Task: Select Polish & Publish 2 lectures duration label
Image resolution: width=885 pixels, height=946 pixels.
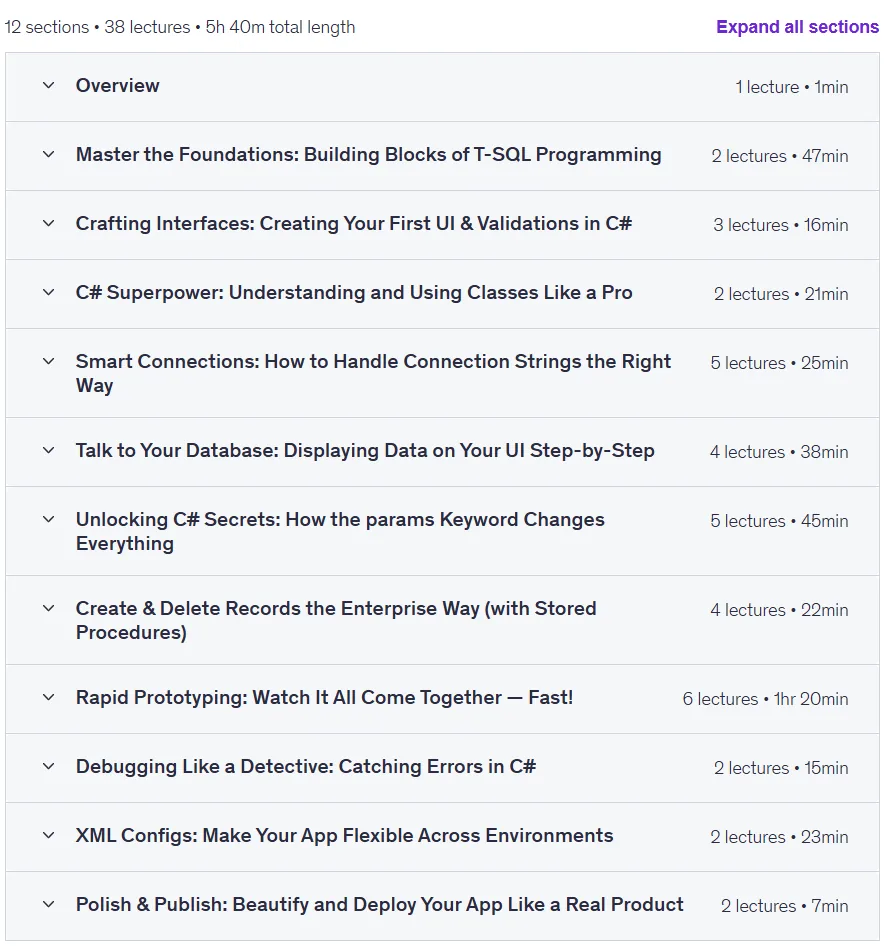Action: tap(784, 906)
